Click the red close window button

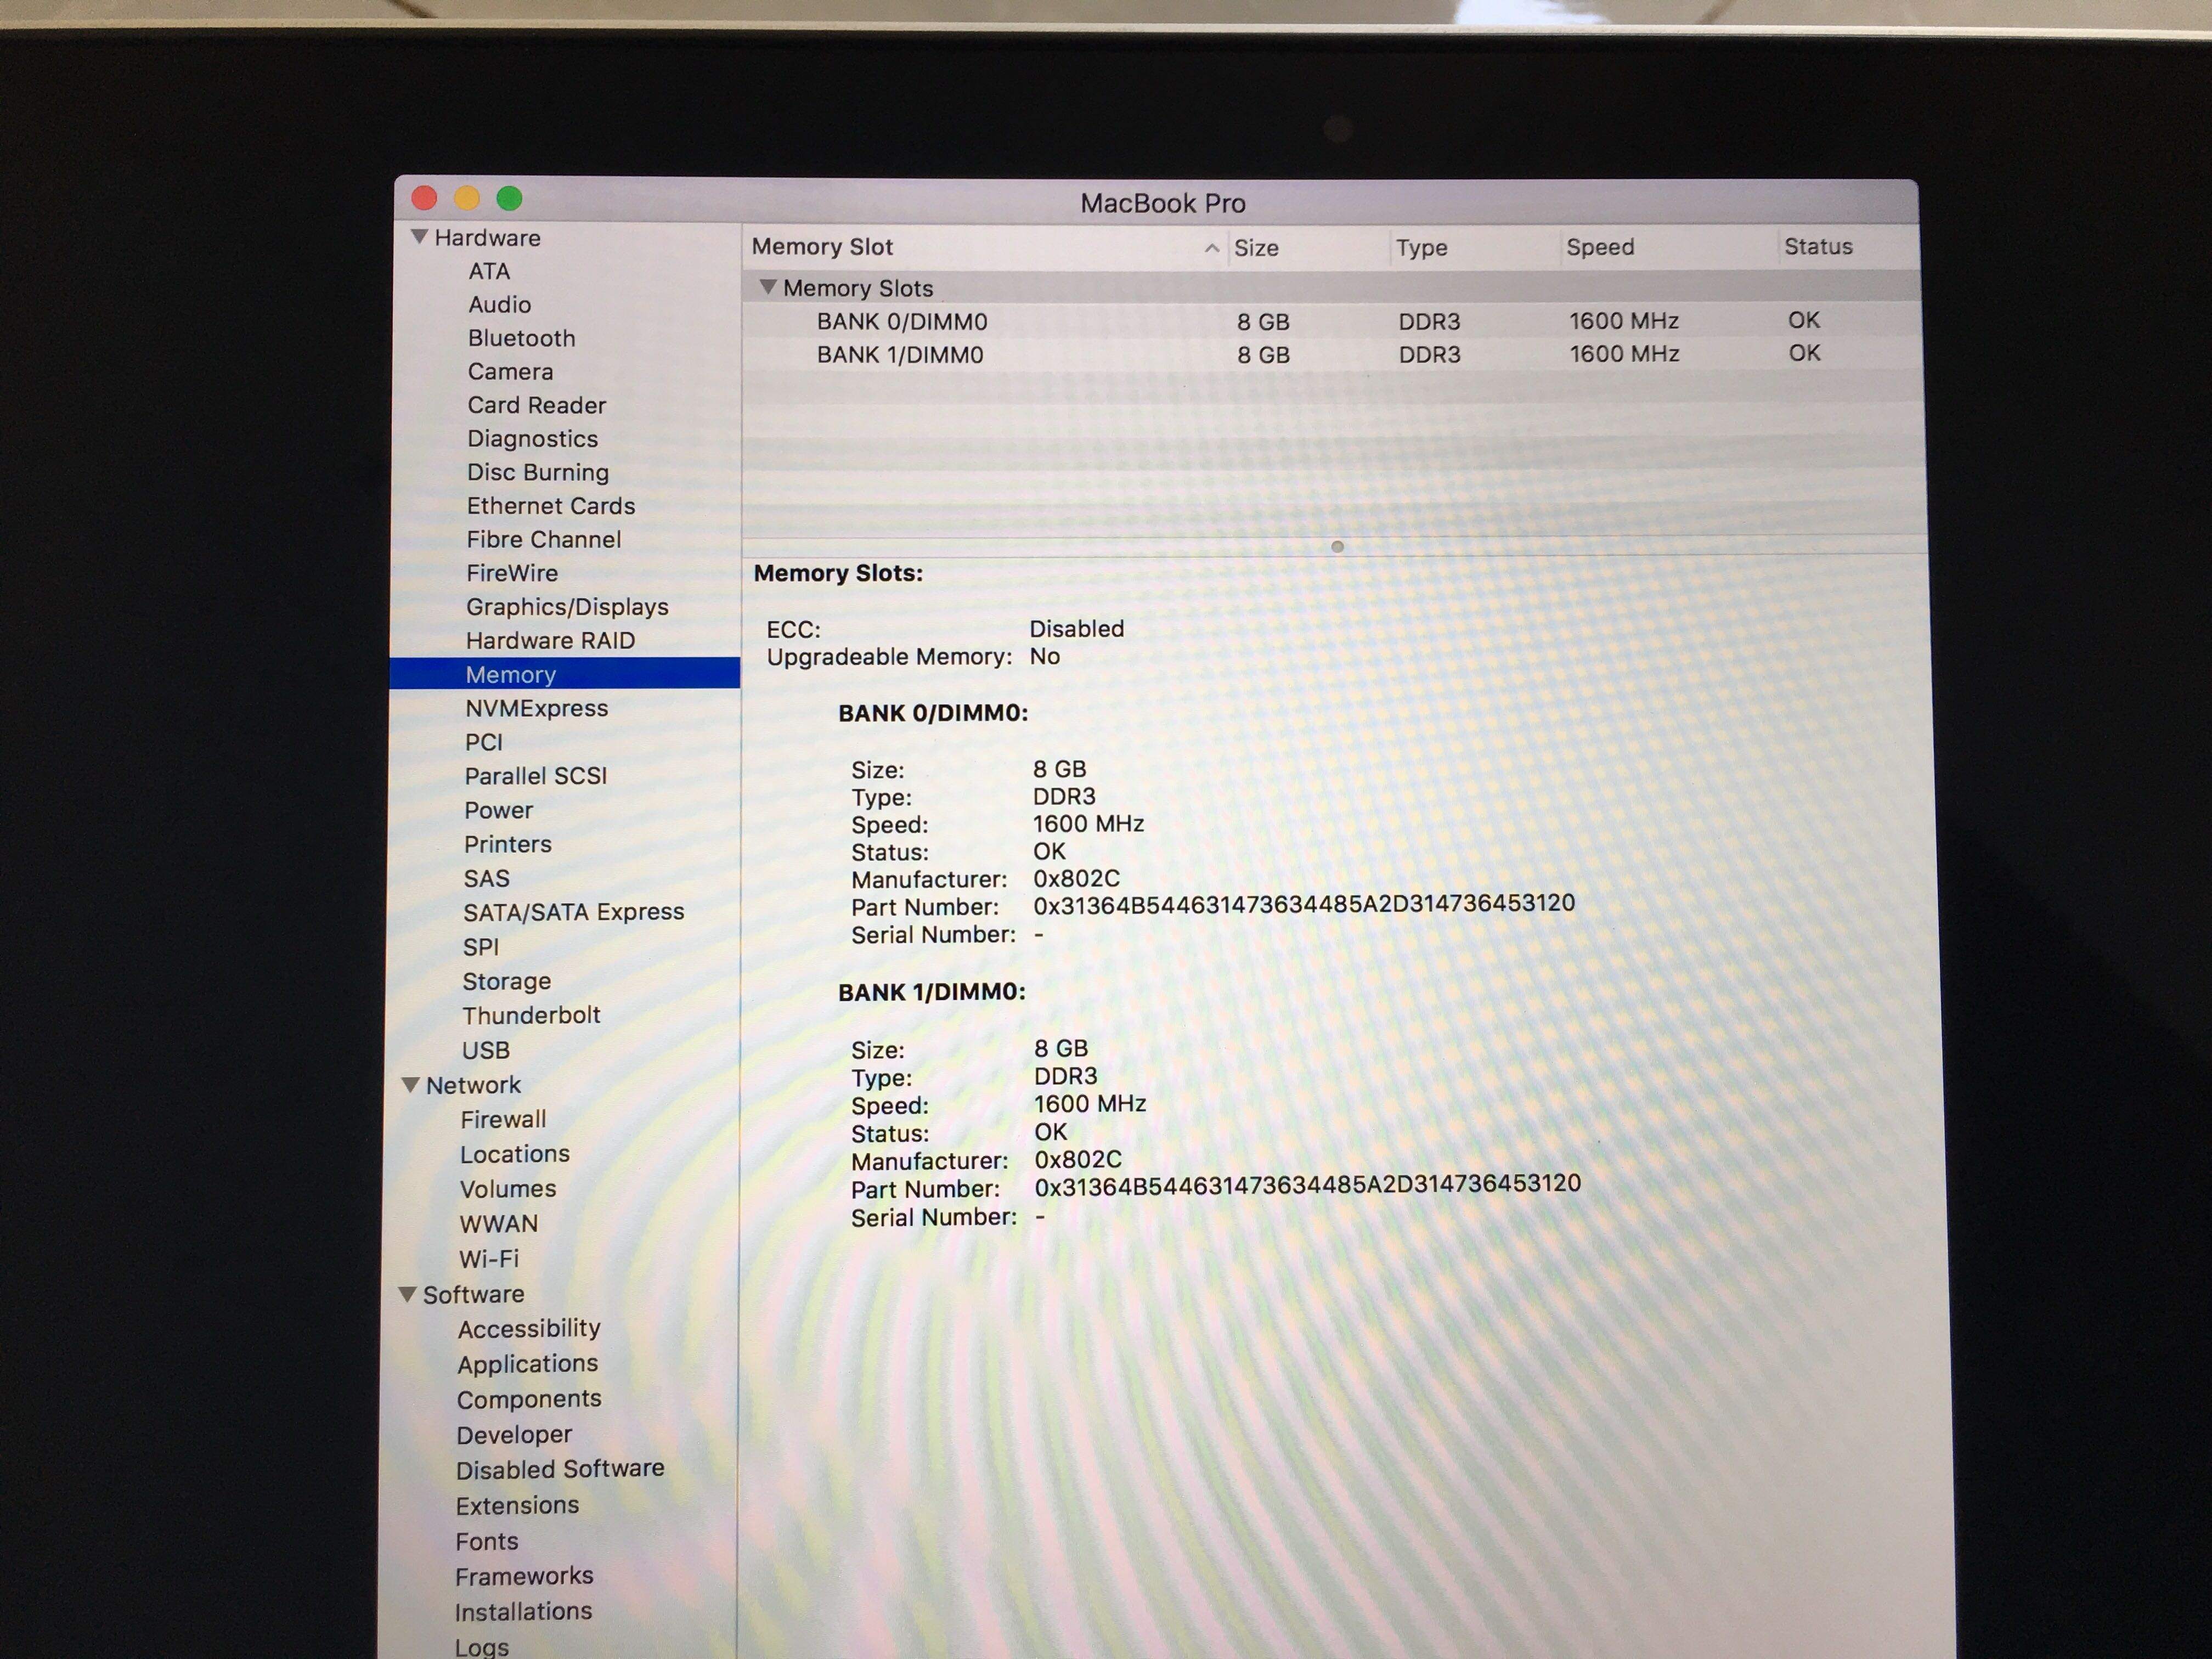[x=424, y=198]
